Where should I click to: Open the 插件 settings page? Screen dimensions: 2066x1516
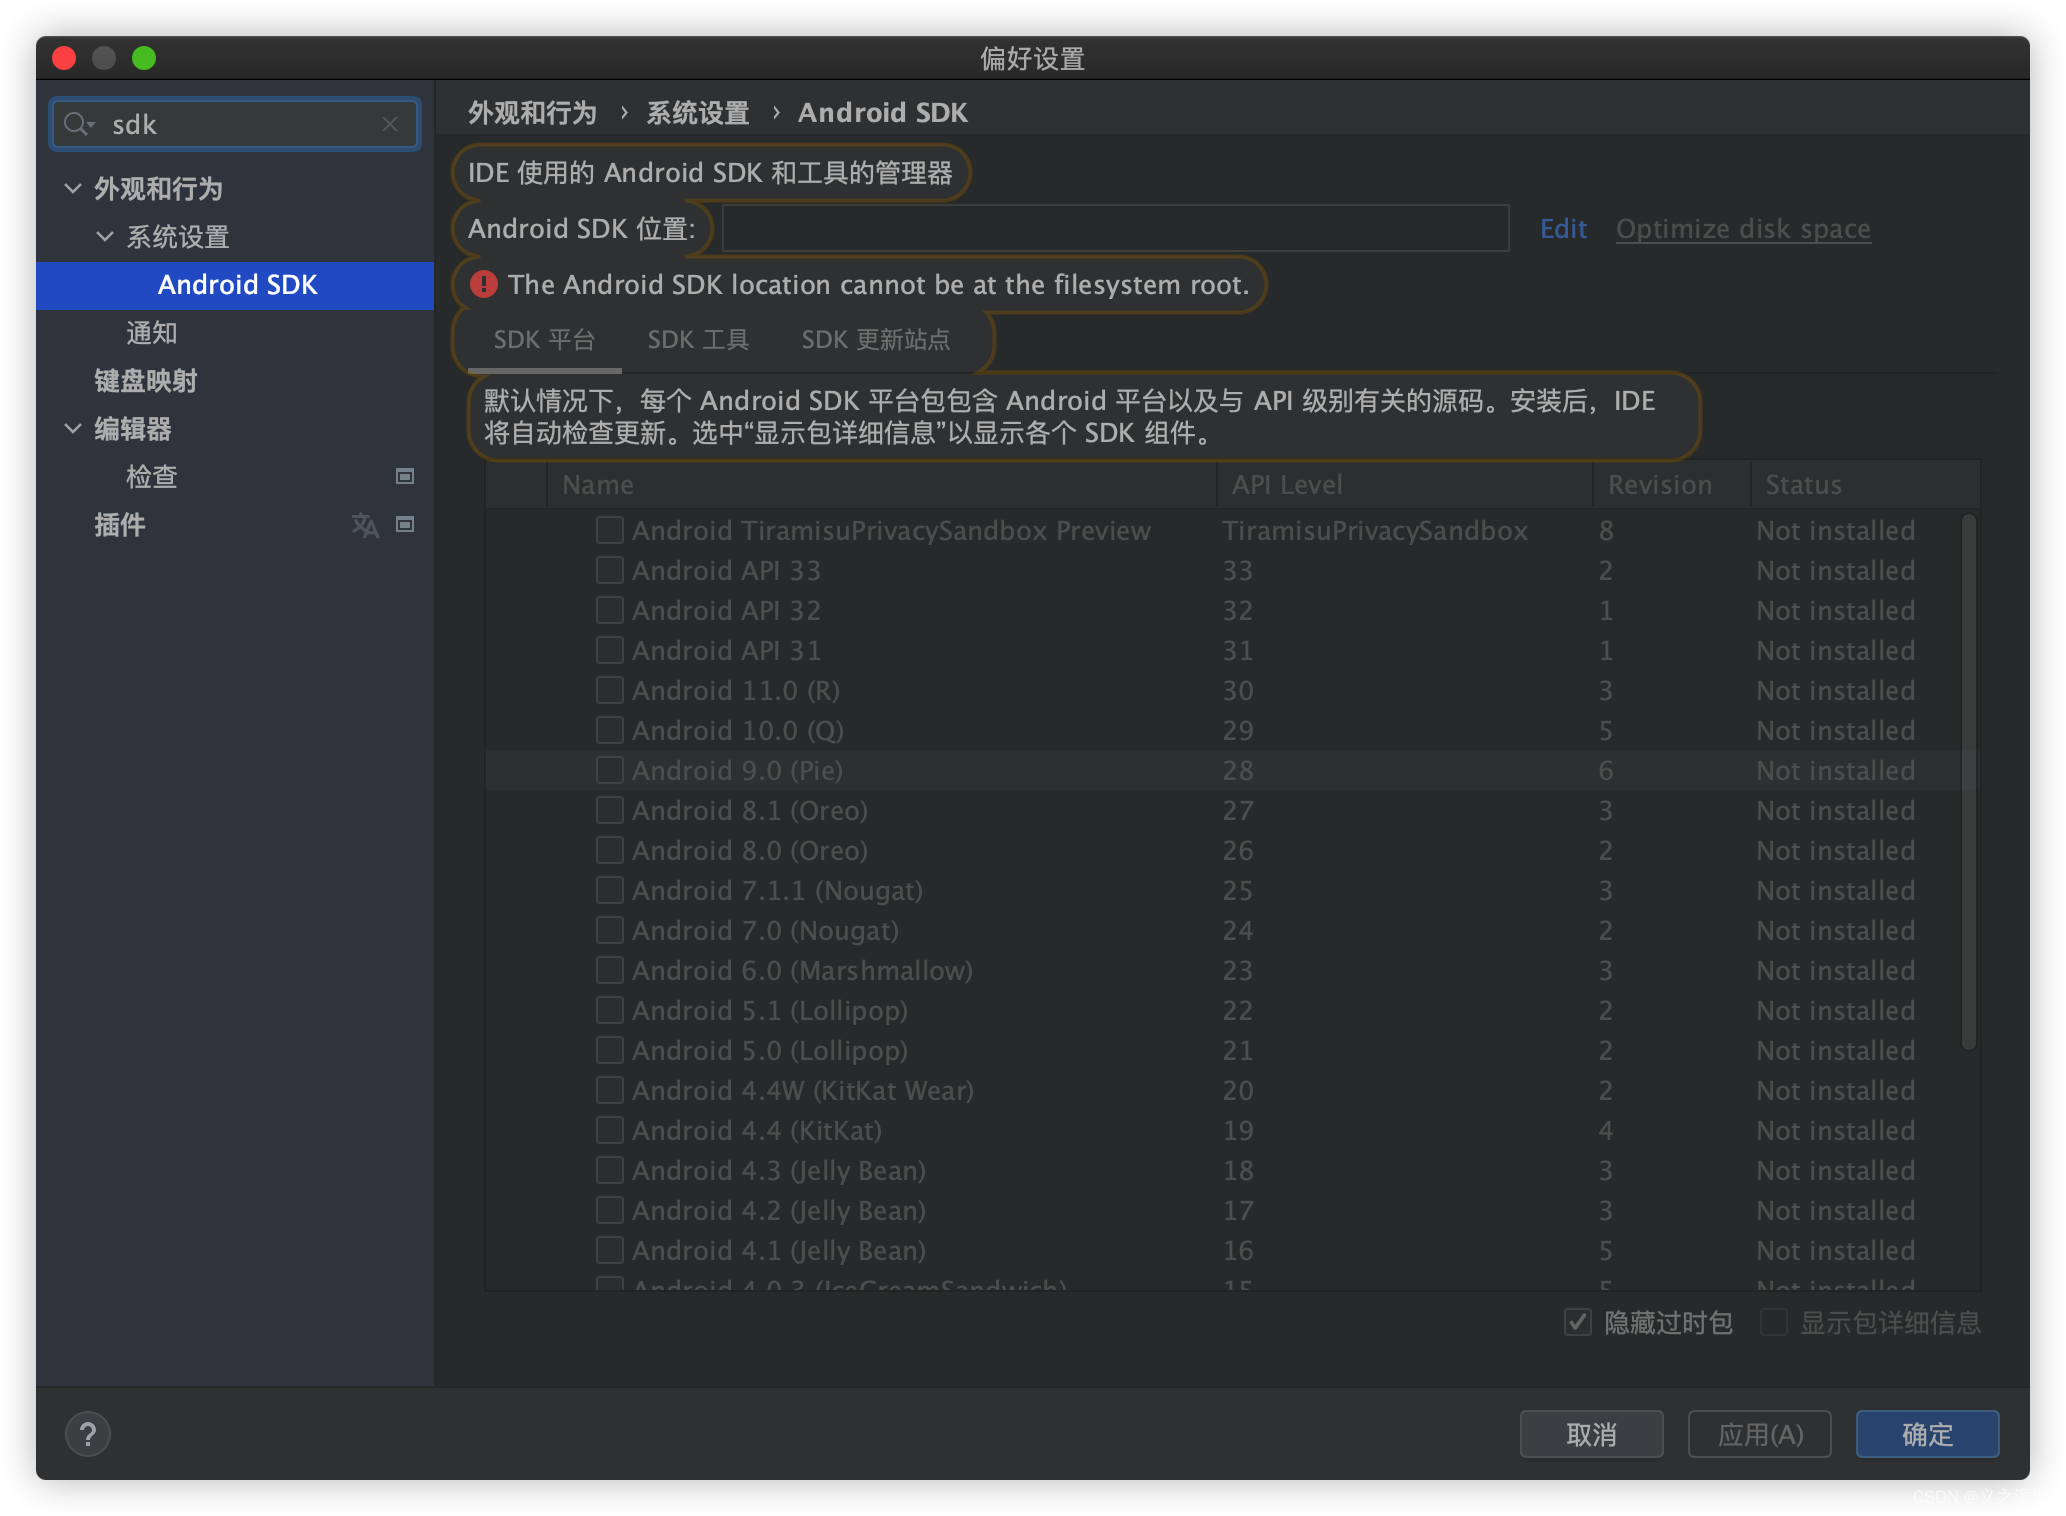(120, 525)
